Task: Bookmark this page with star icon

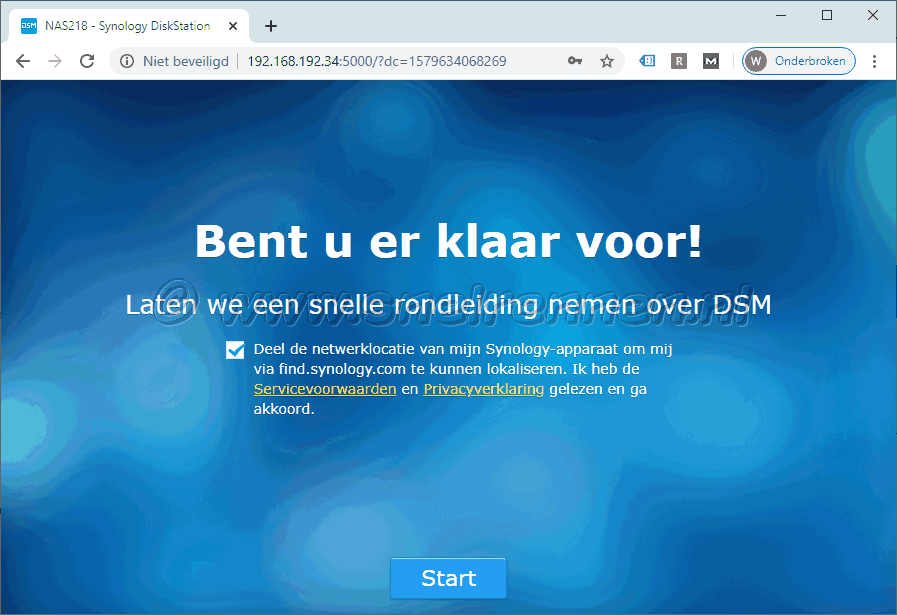Action: pos(607,61)
